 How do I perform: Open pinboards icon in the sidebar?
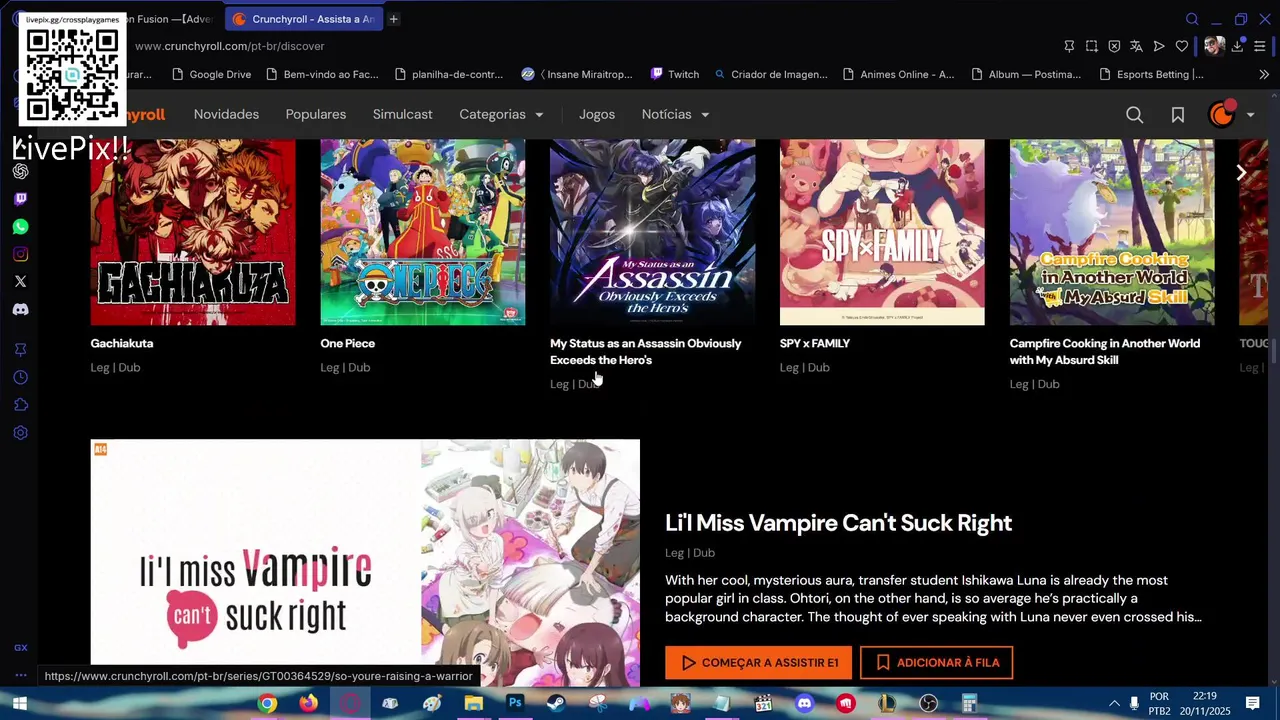[20, 349]
